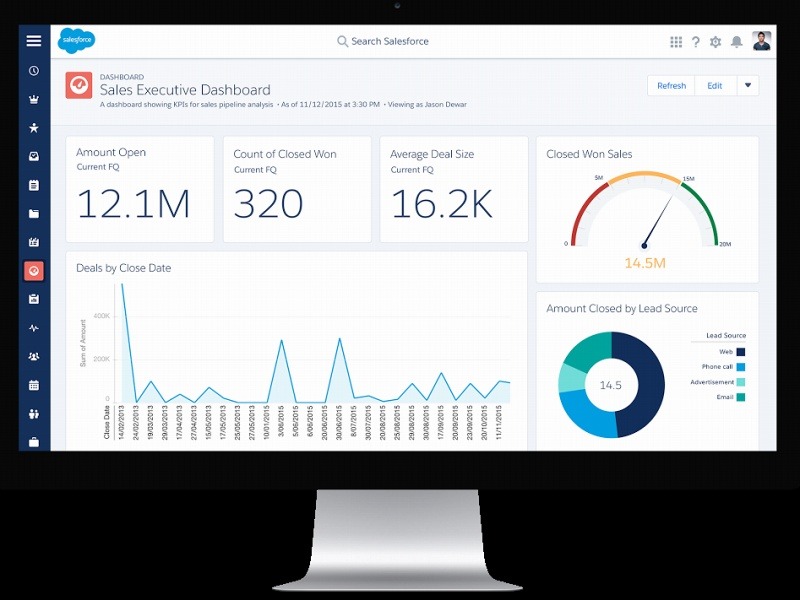The height and width of the screenshot is (600, 800).
Task: Click the 20M gauge label
Action: (725, 244)
